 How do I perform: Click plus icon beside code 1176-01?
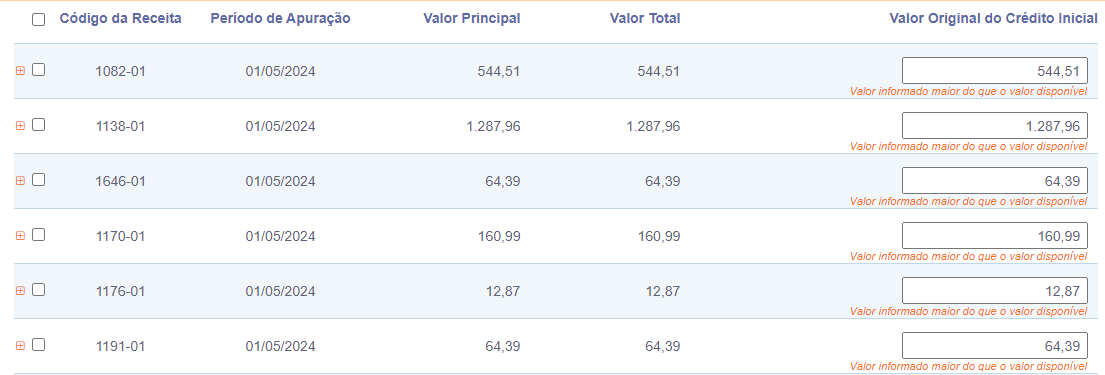20,290
